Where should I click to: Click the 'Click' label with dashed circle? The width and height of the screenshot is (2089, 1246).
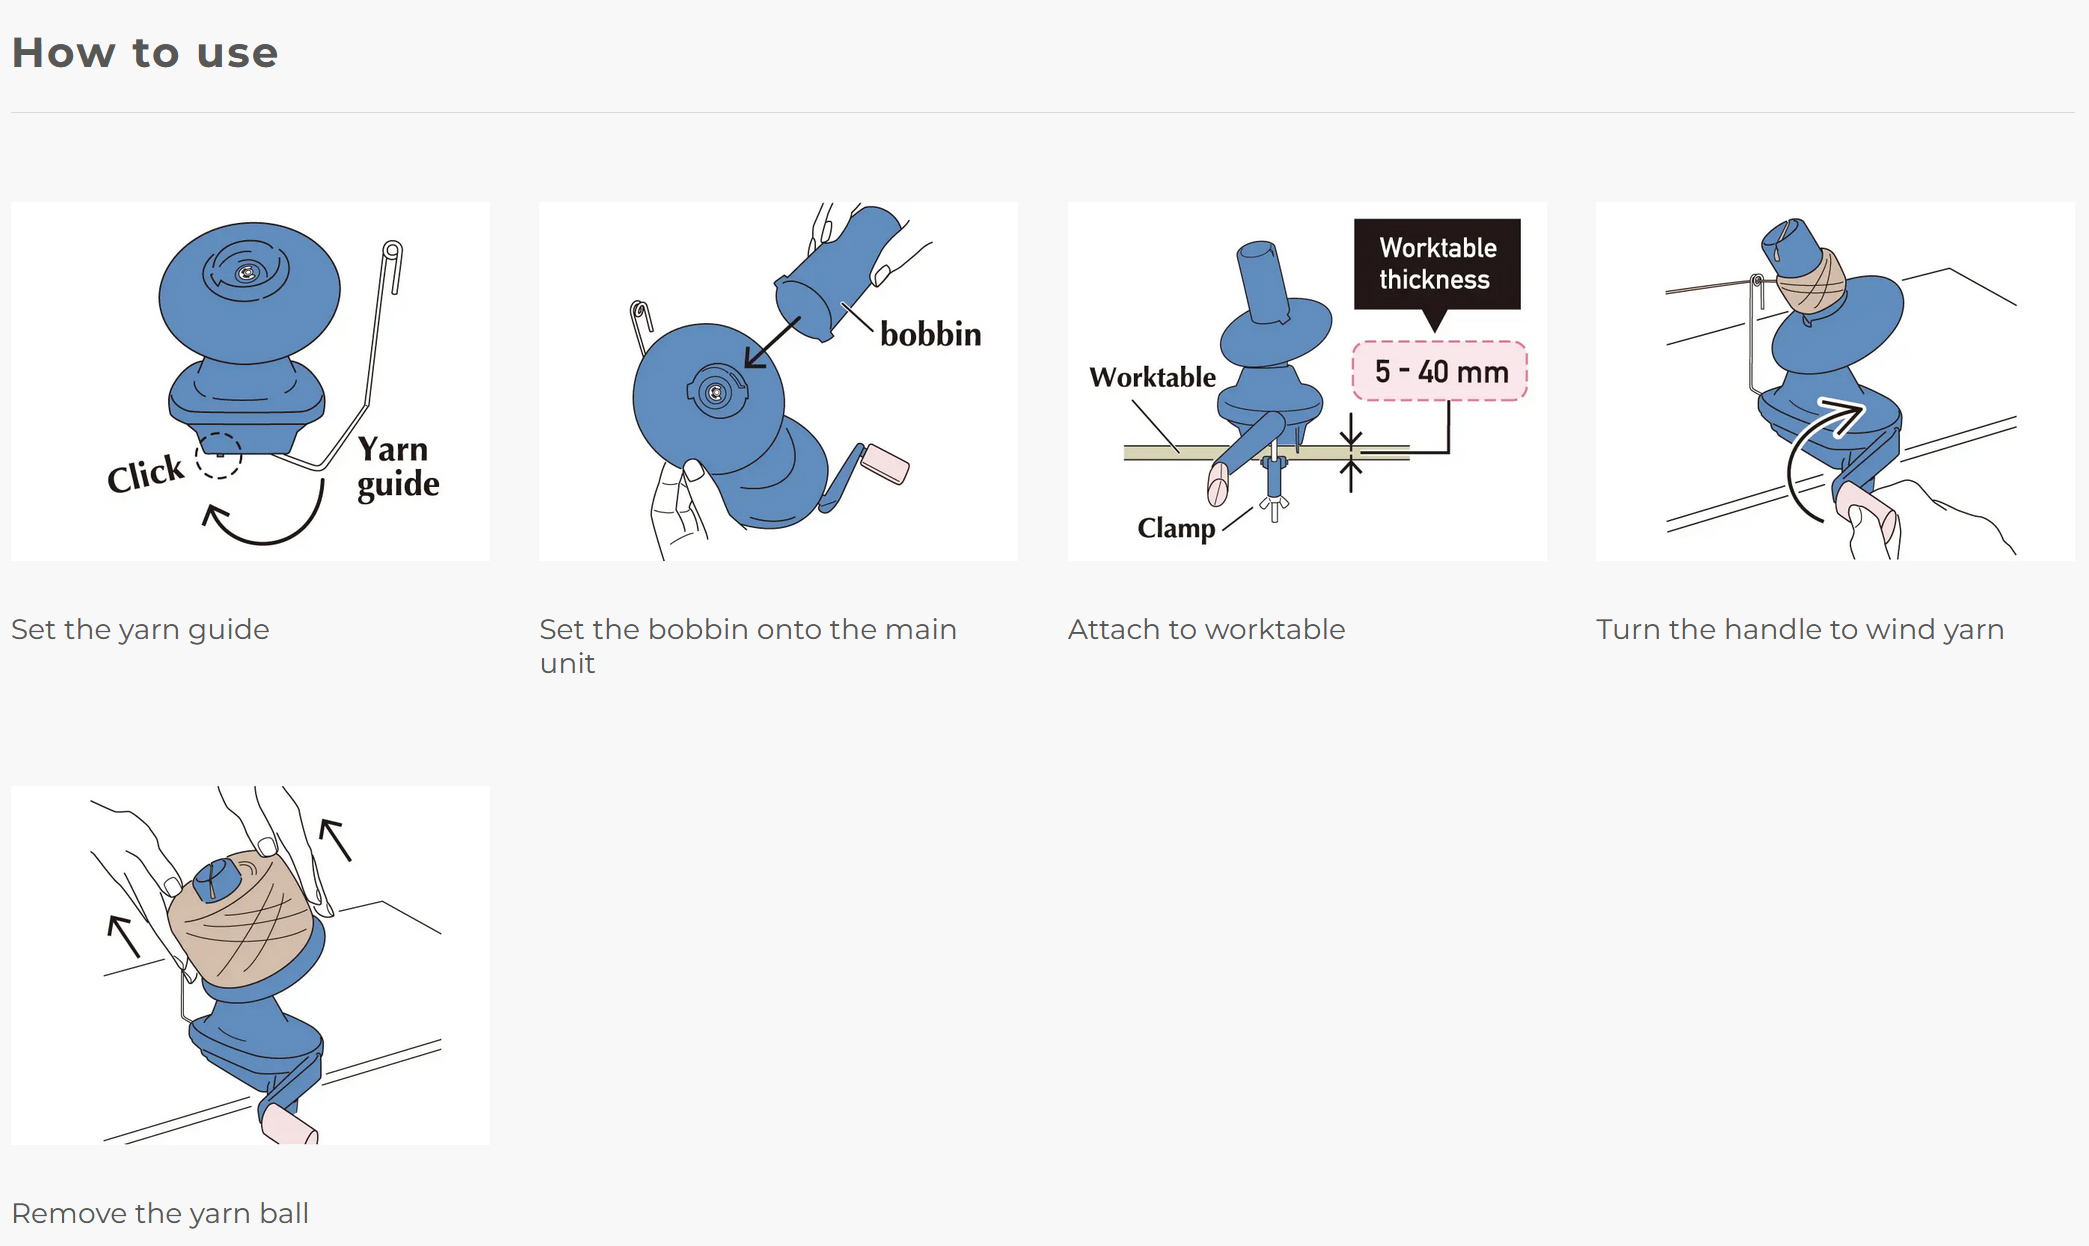[147, 473]
